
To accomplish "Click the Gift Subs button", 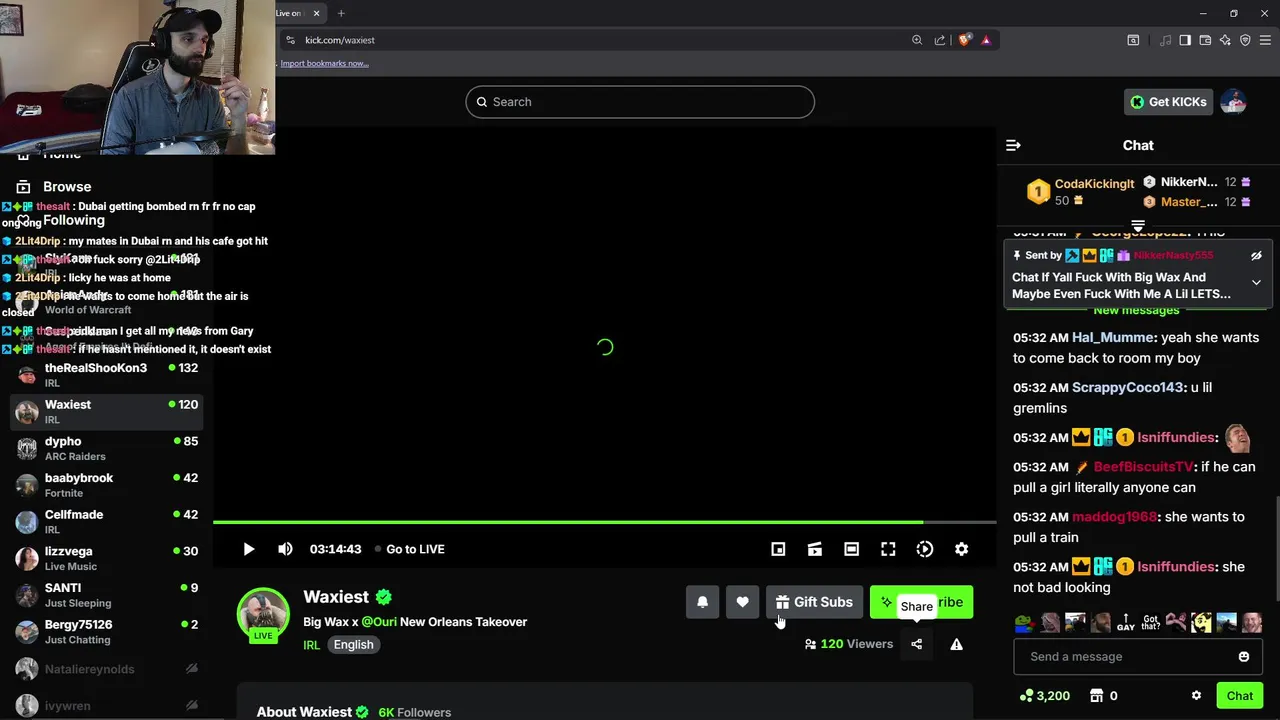I will click(814, 602).
